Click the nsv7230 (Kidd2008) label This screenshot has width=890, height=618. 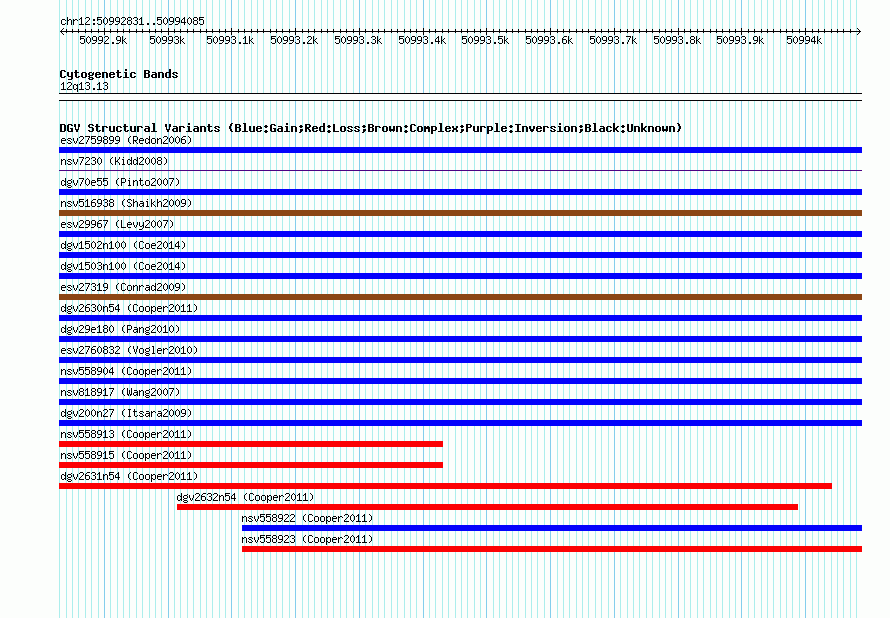114,161
